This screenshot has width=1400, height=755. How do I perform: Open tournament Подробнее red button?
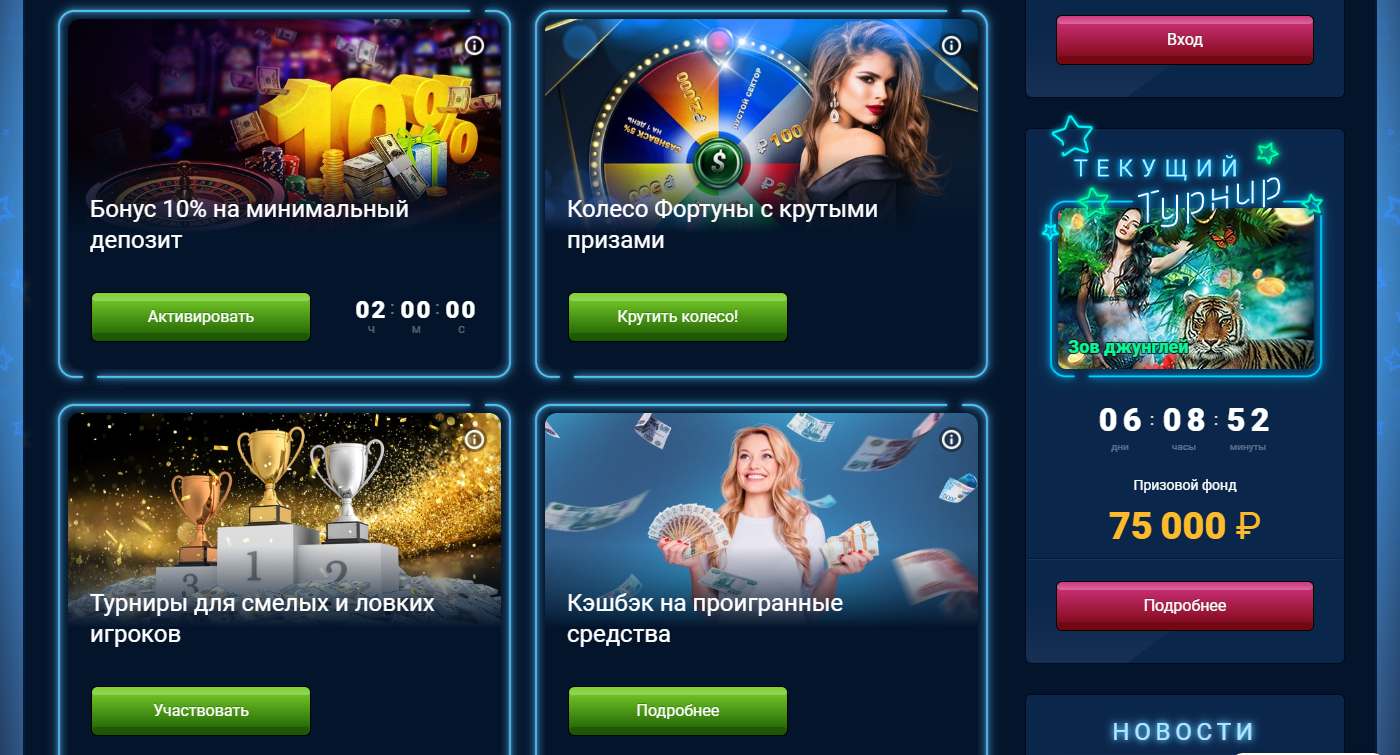(x=1185, y=606)
